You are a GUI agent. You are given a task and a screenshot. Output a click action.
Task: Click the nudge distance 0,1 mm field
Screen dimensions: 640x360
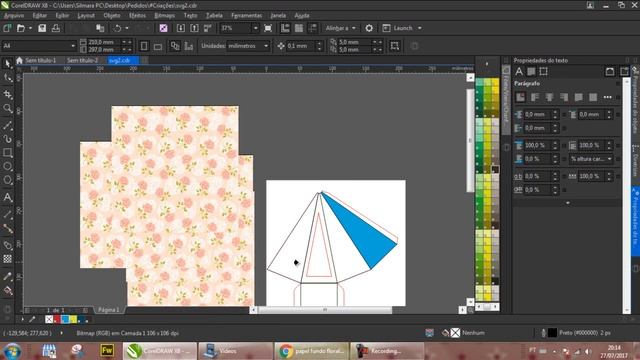pos(301,46)
